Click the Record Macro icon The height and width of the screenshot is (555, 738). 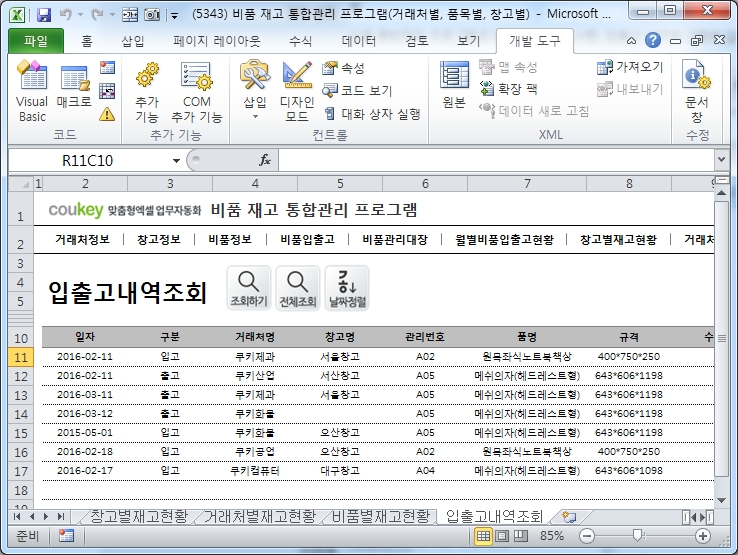coord(107,68)
